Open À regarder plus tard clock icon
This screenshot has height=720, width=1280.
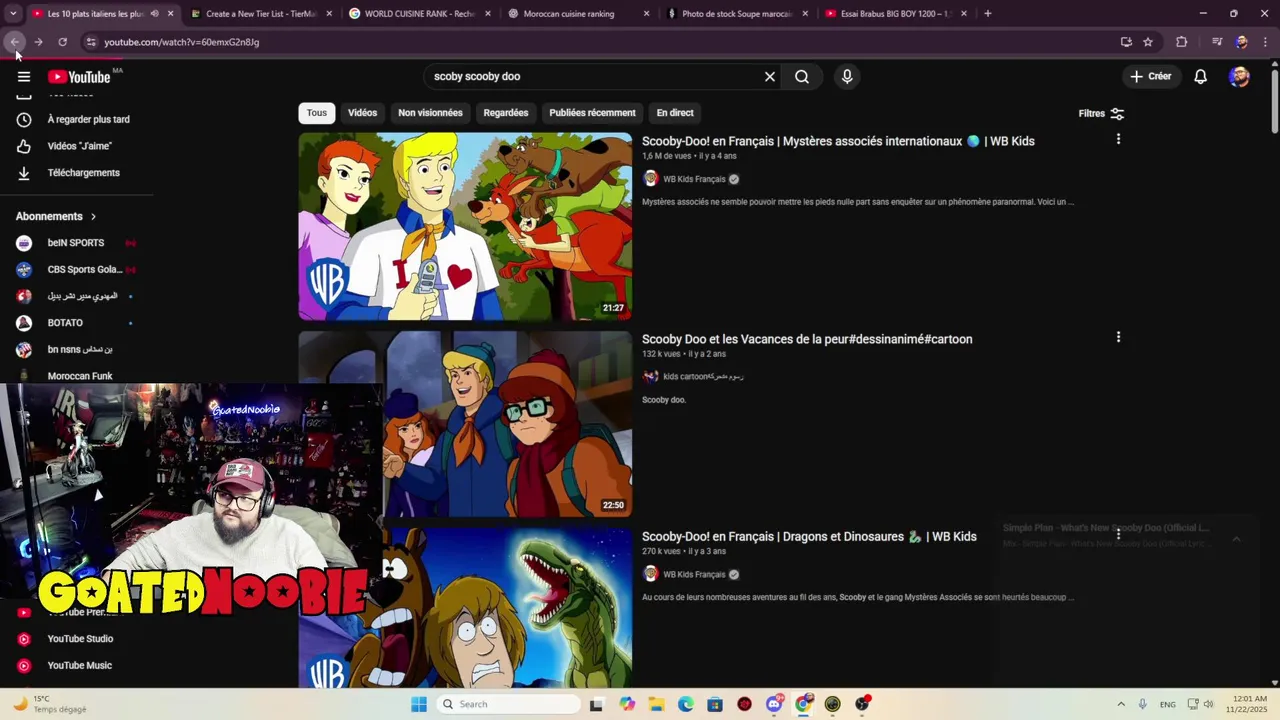point(24,120)
